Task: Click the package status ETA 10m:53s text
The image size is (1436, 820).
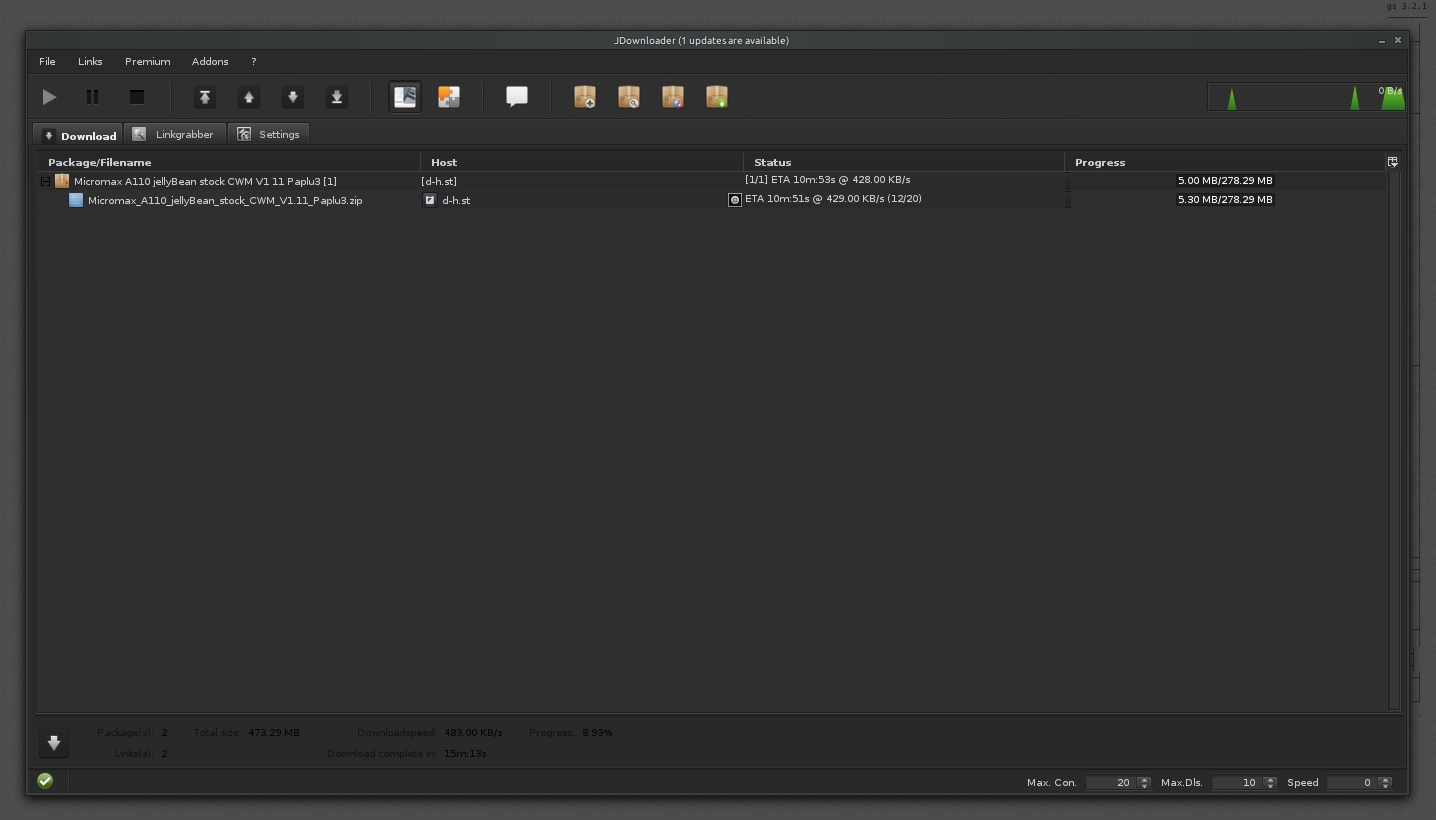Action: tap(828, 180)
